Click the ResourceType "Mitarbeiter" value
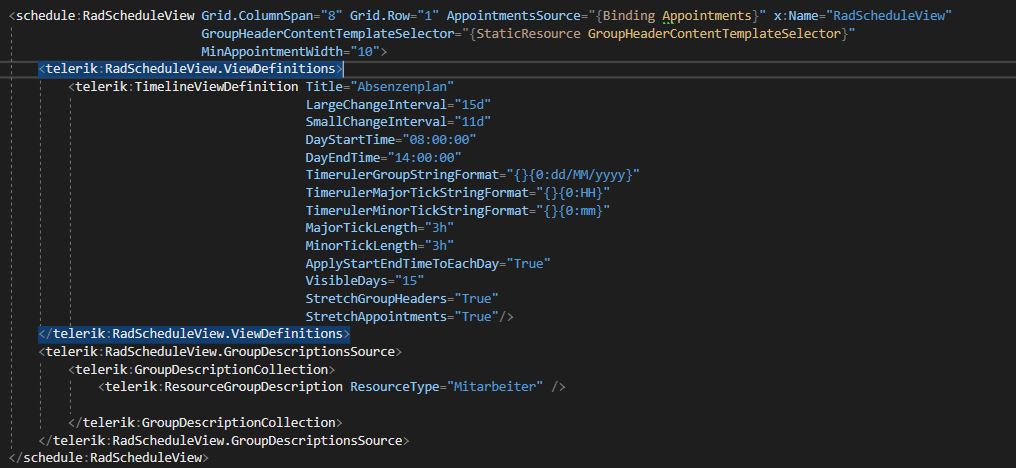Viewport: 1016px width, 468px height. tap(496, 387)
